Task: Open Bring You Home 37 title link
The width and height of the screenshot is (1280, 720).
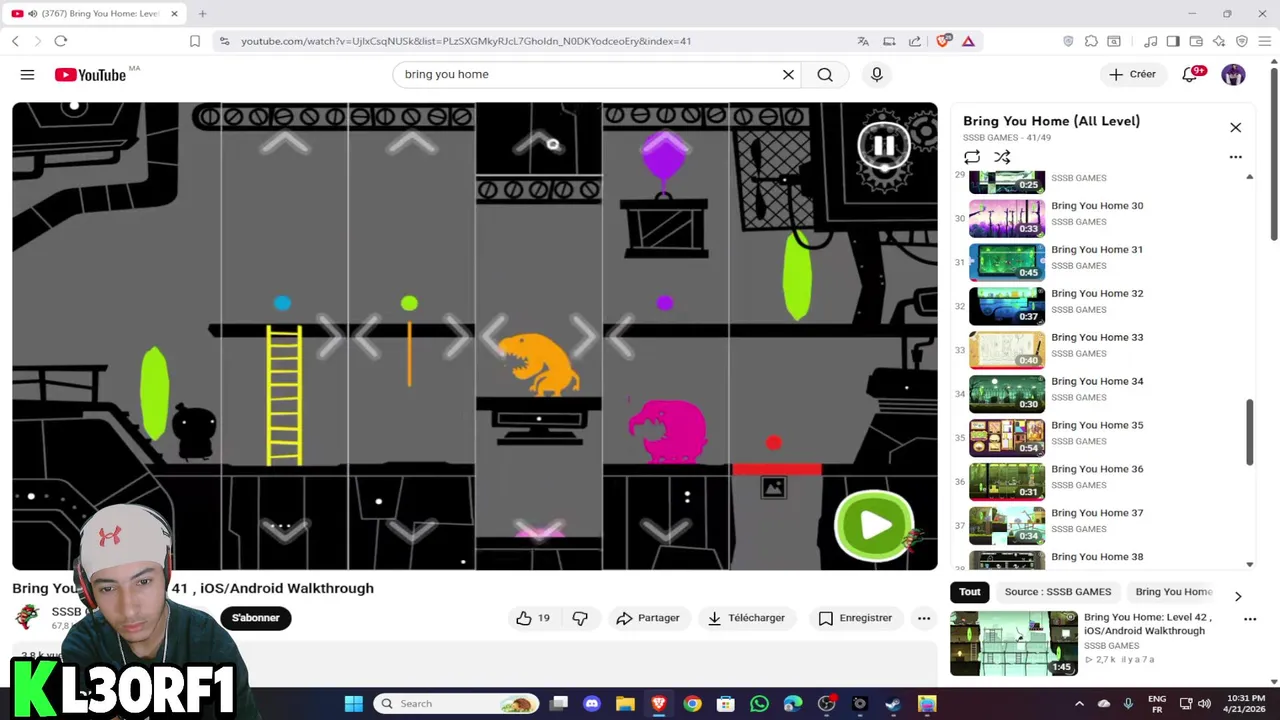Action: [x=1097, y=514]
